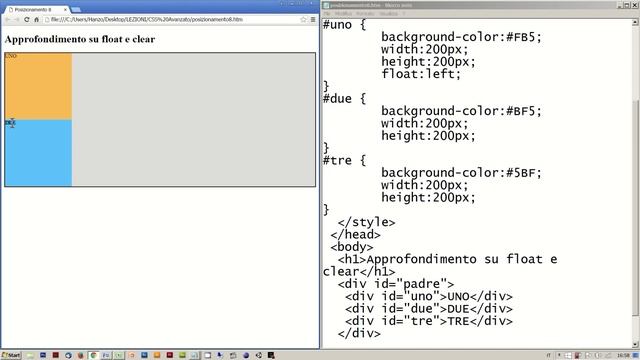
Task: Click the background-color:#5BF; line
Action: tap(461, 173)
